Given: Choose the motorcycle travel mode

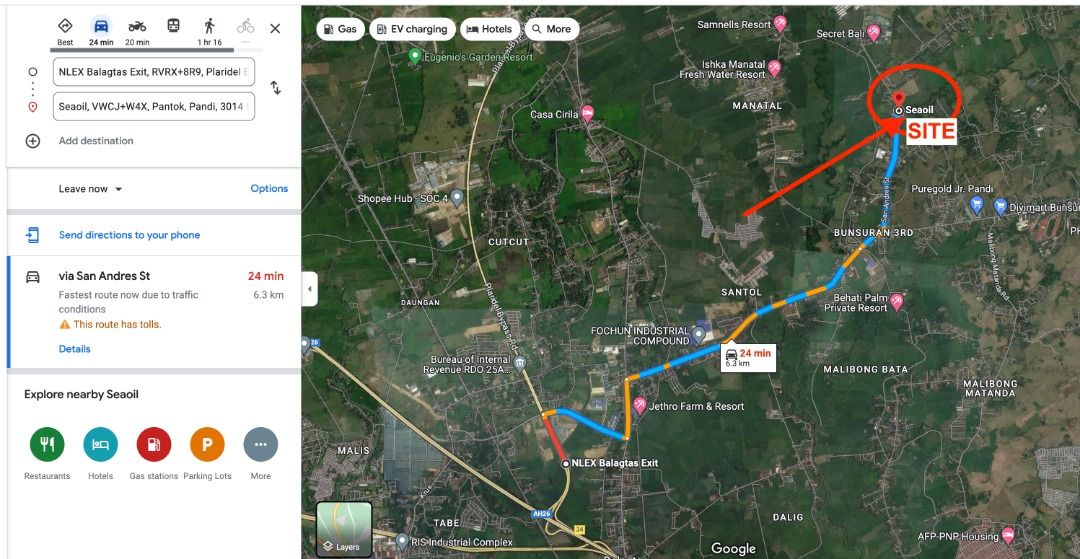Looking at the screenshot, I should 137,26.
